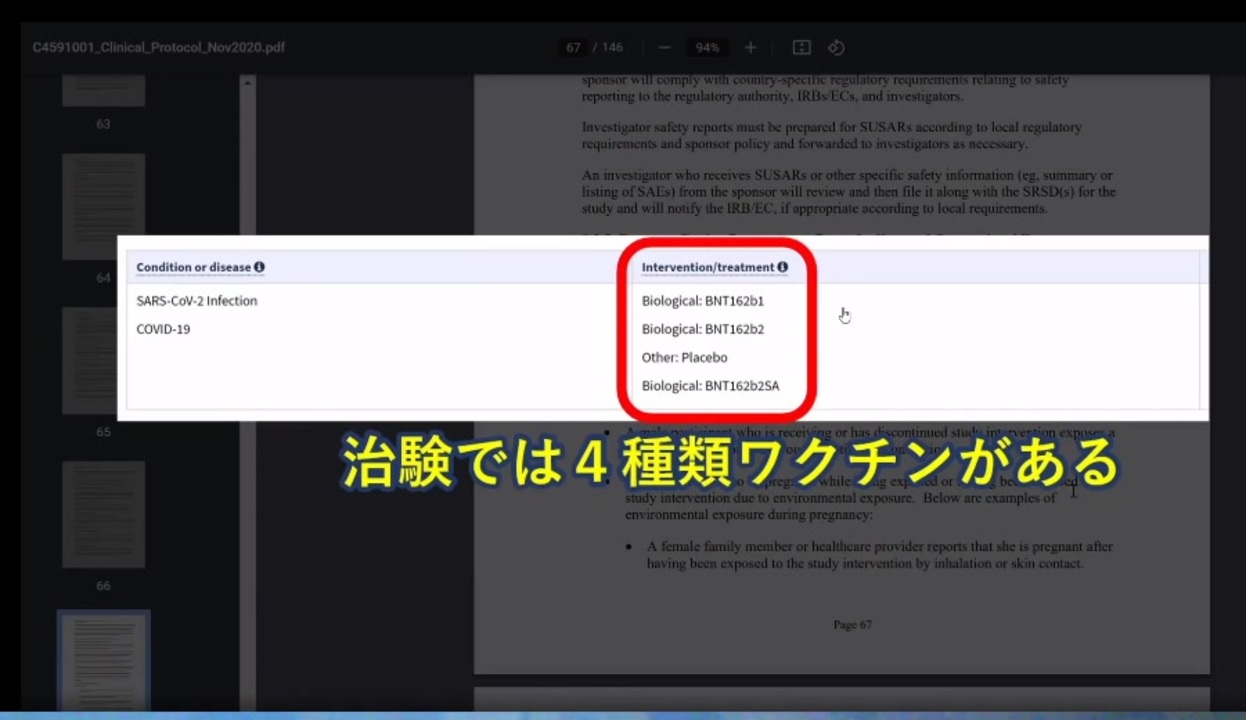This screenshot has width=1246, height=720.
Task: Click the 146 total pages label
Action: (x=612, y=48)
